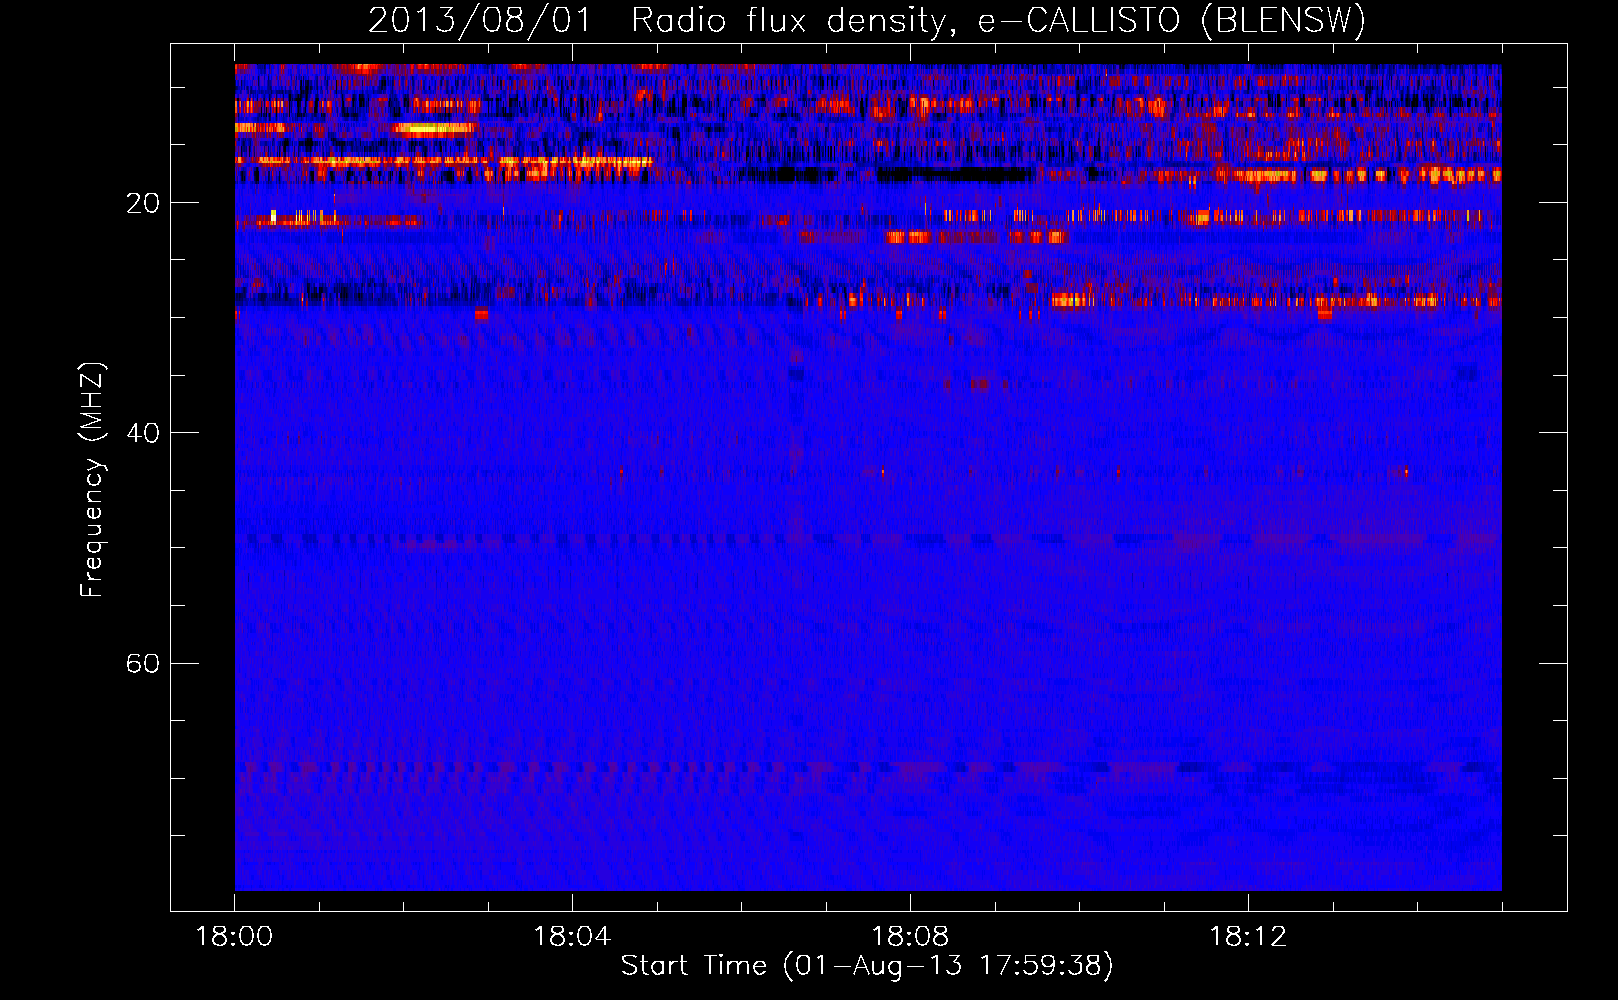Click the '18:04' time tick label
Image resolution: width=1618 pixels, height=1000 pixels.
point(572,937)
